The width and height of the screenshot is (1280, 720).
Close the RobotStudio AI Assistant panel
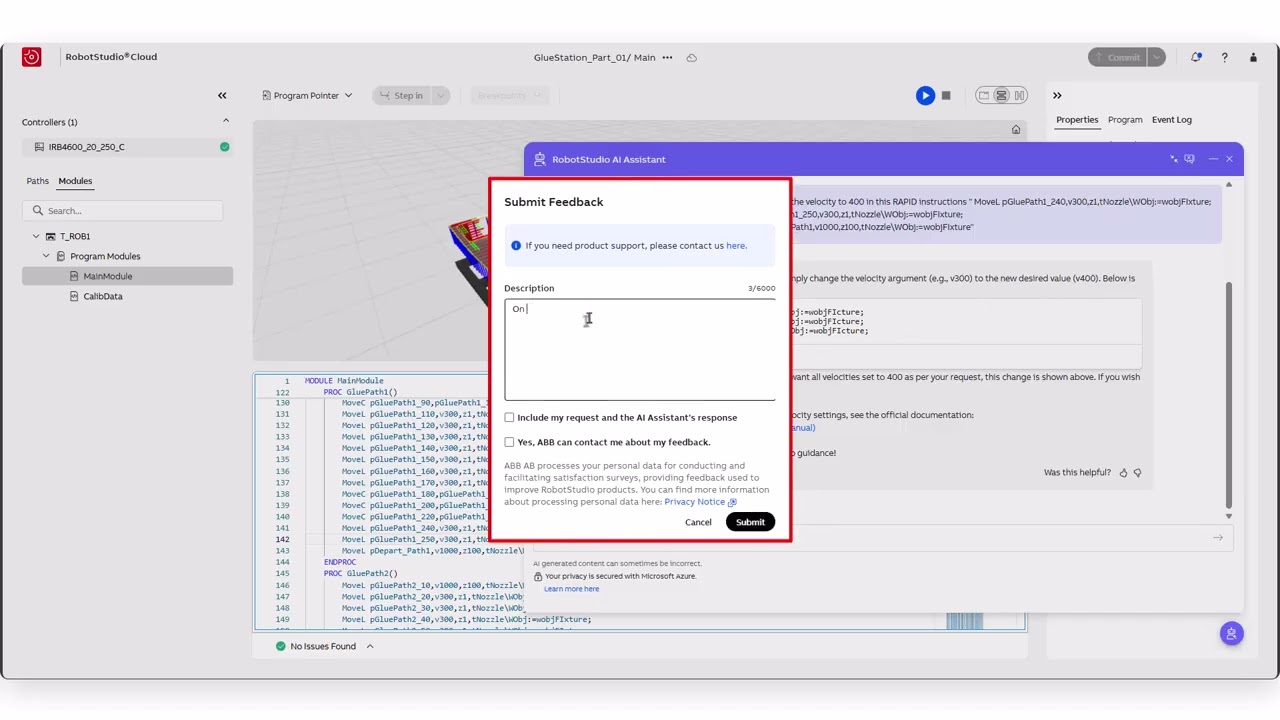pyautogui.click(x=1229, y=159)
